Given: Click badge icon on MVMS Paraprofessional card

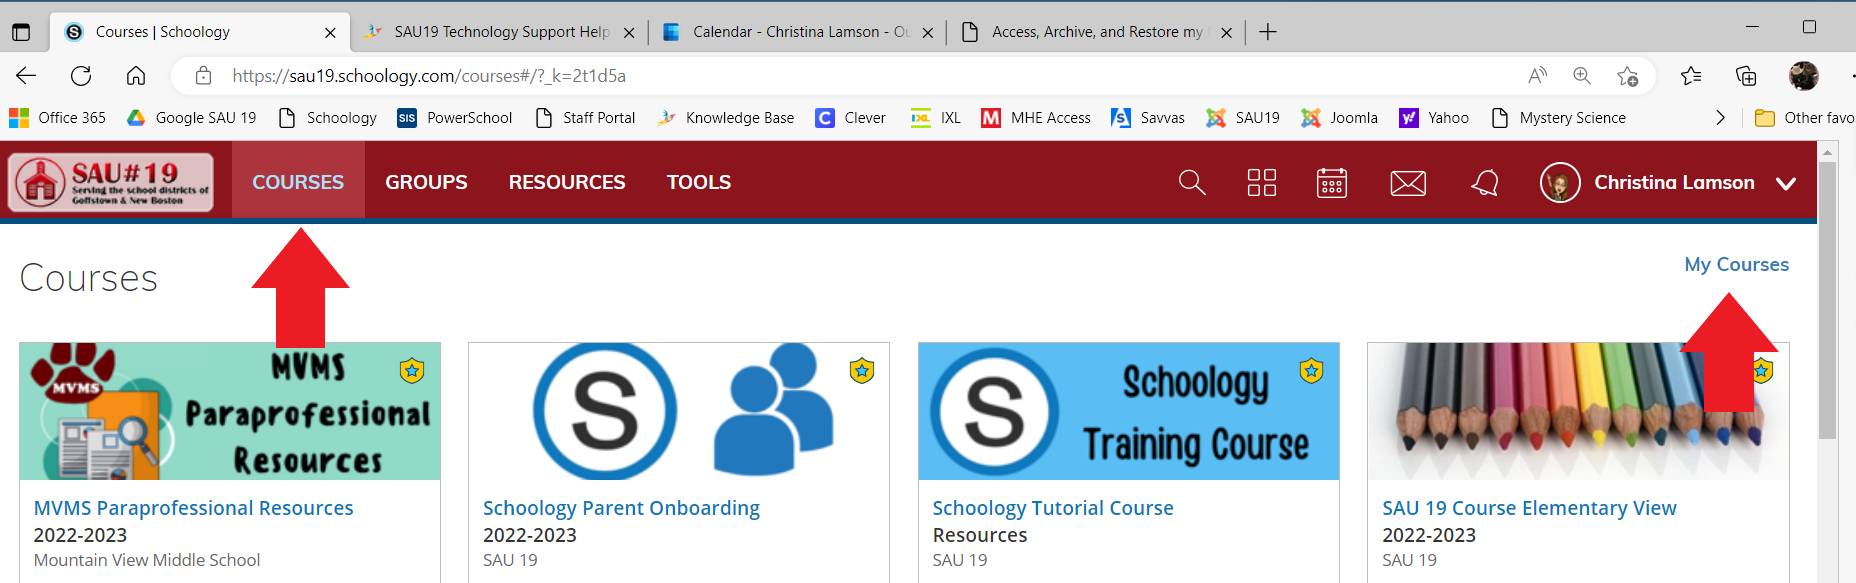Looking at the screenshot, I should click(x=412, y=371).
